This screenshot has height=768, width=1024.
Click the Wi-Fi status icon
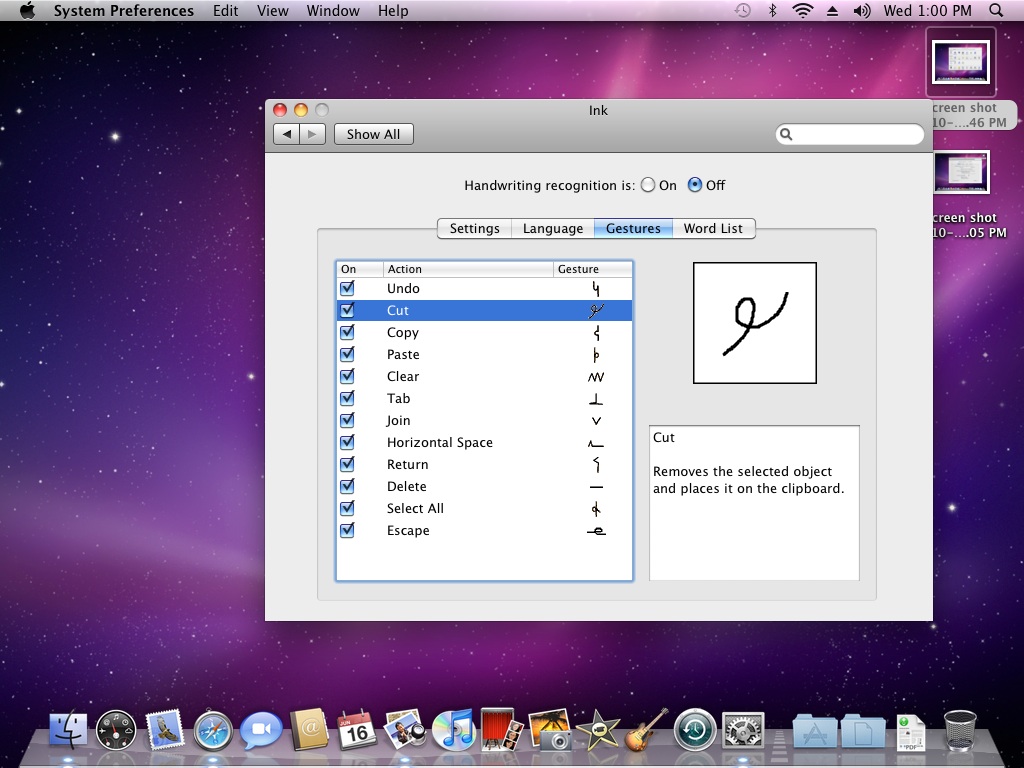[802, 10]
